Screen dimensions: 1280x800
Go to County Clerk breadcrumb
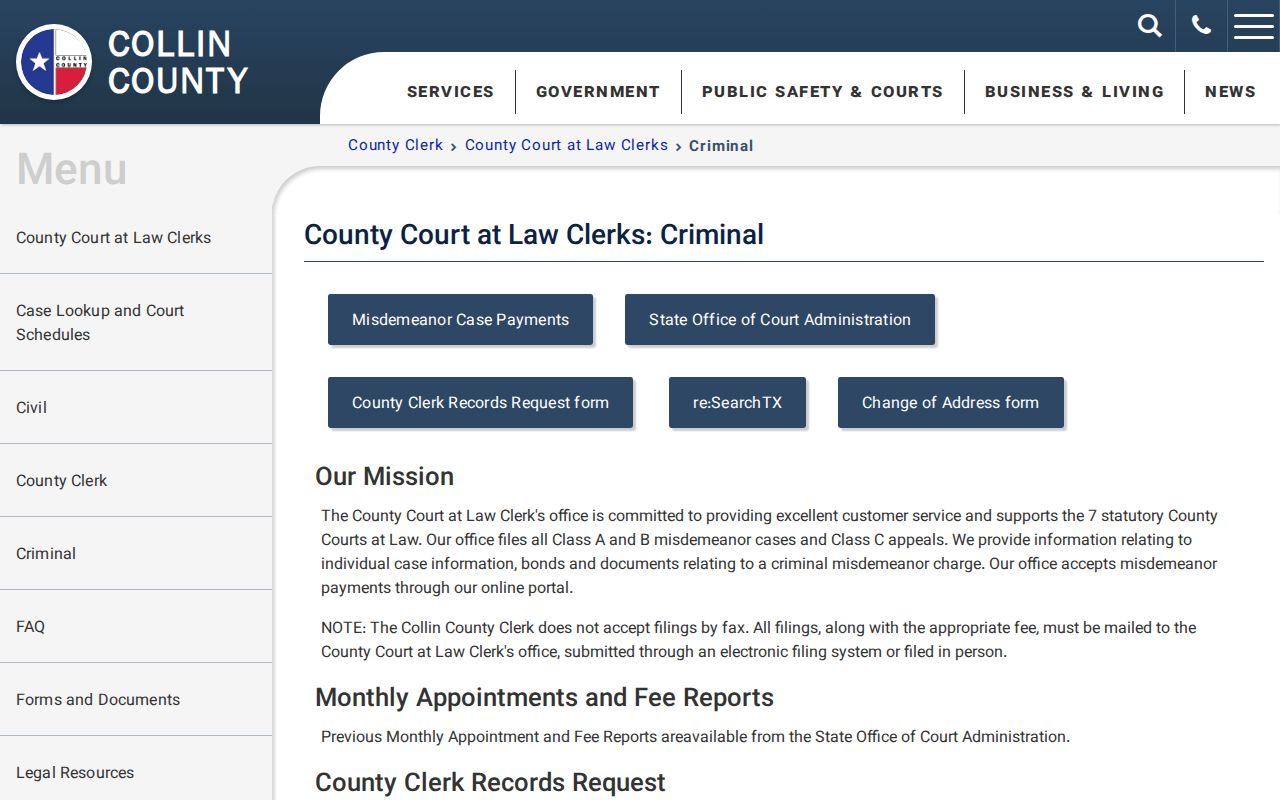click(x=395, y=145)
